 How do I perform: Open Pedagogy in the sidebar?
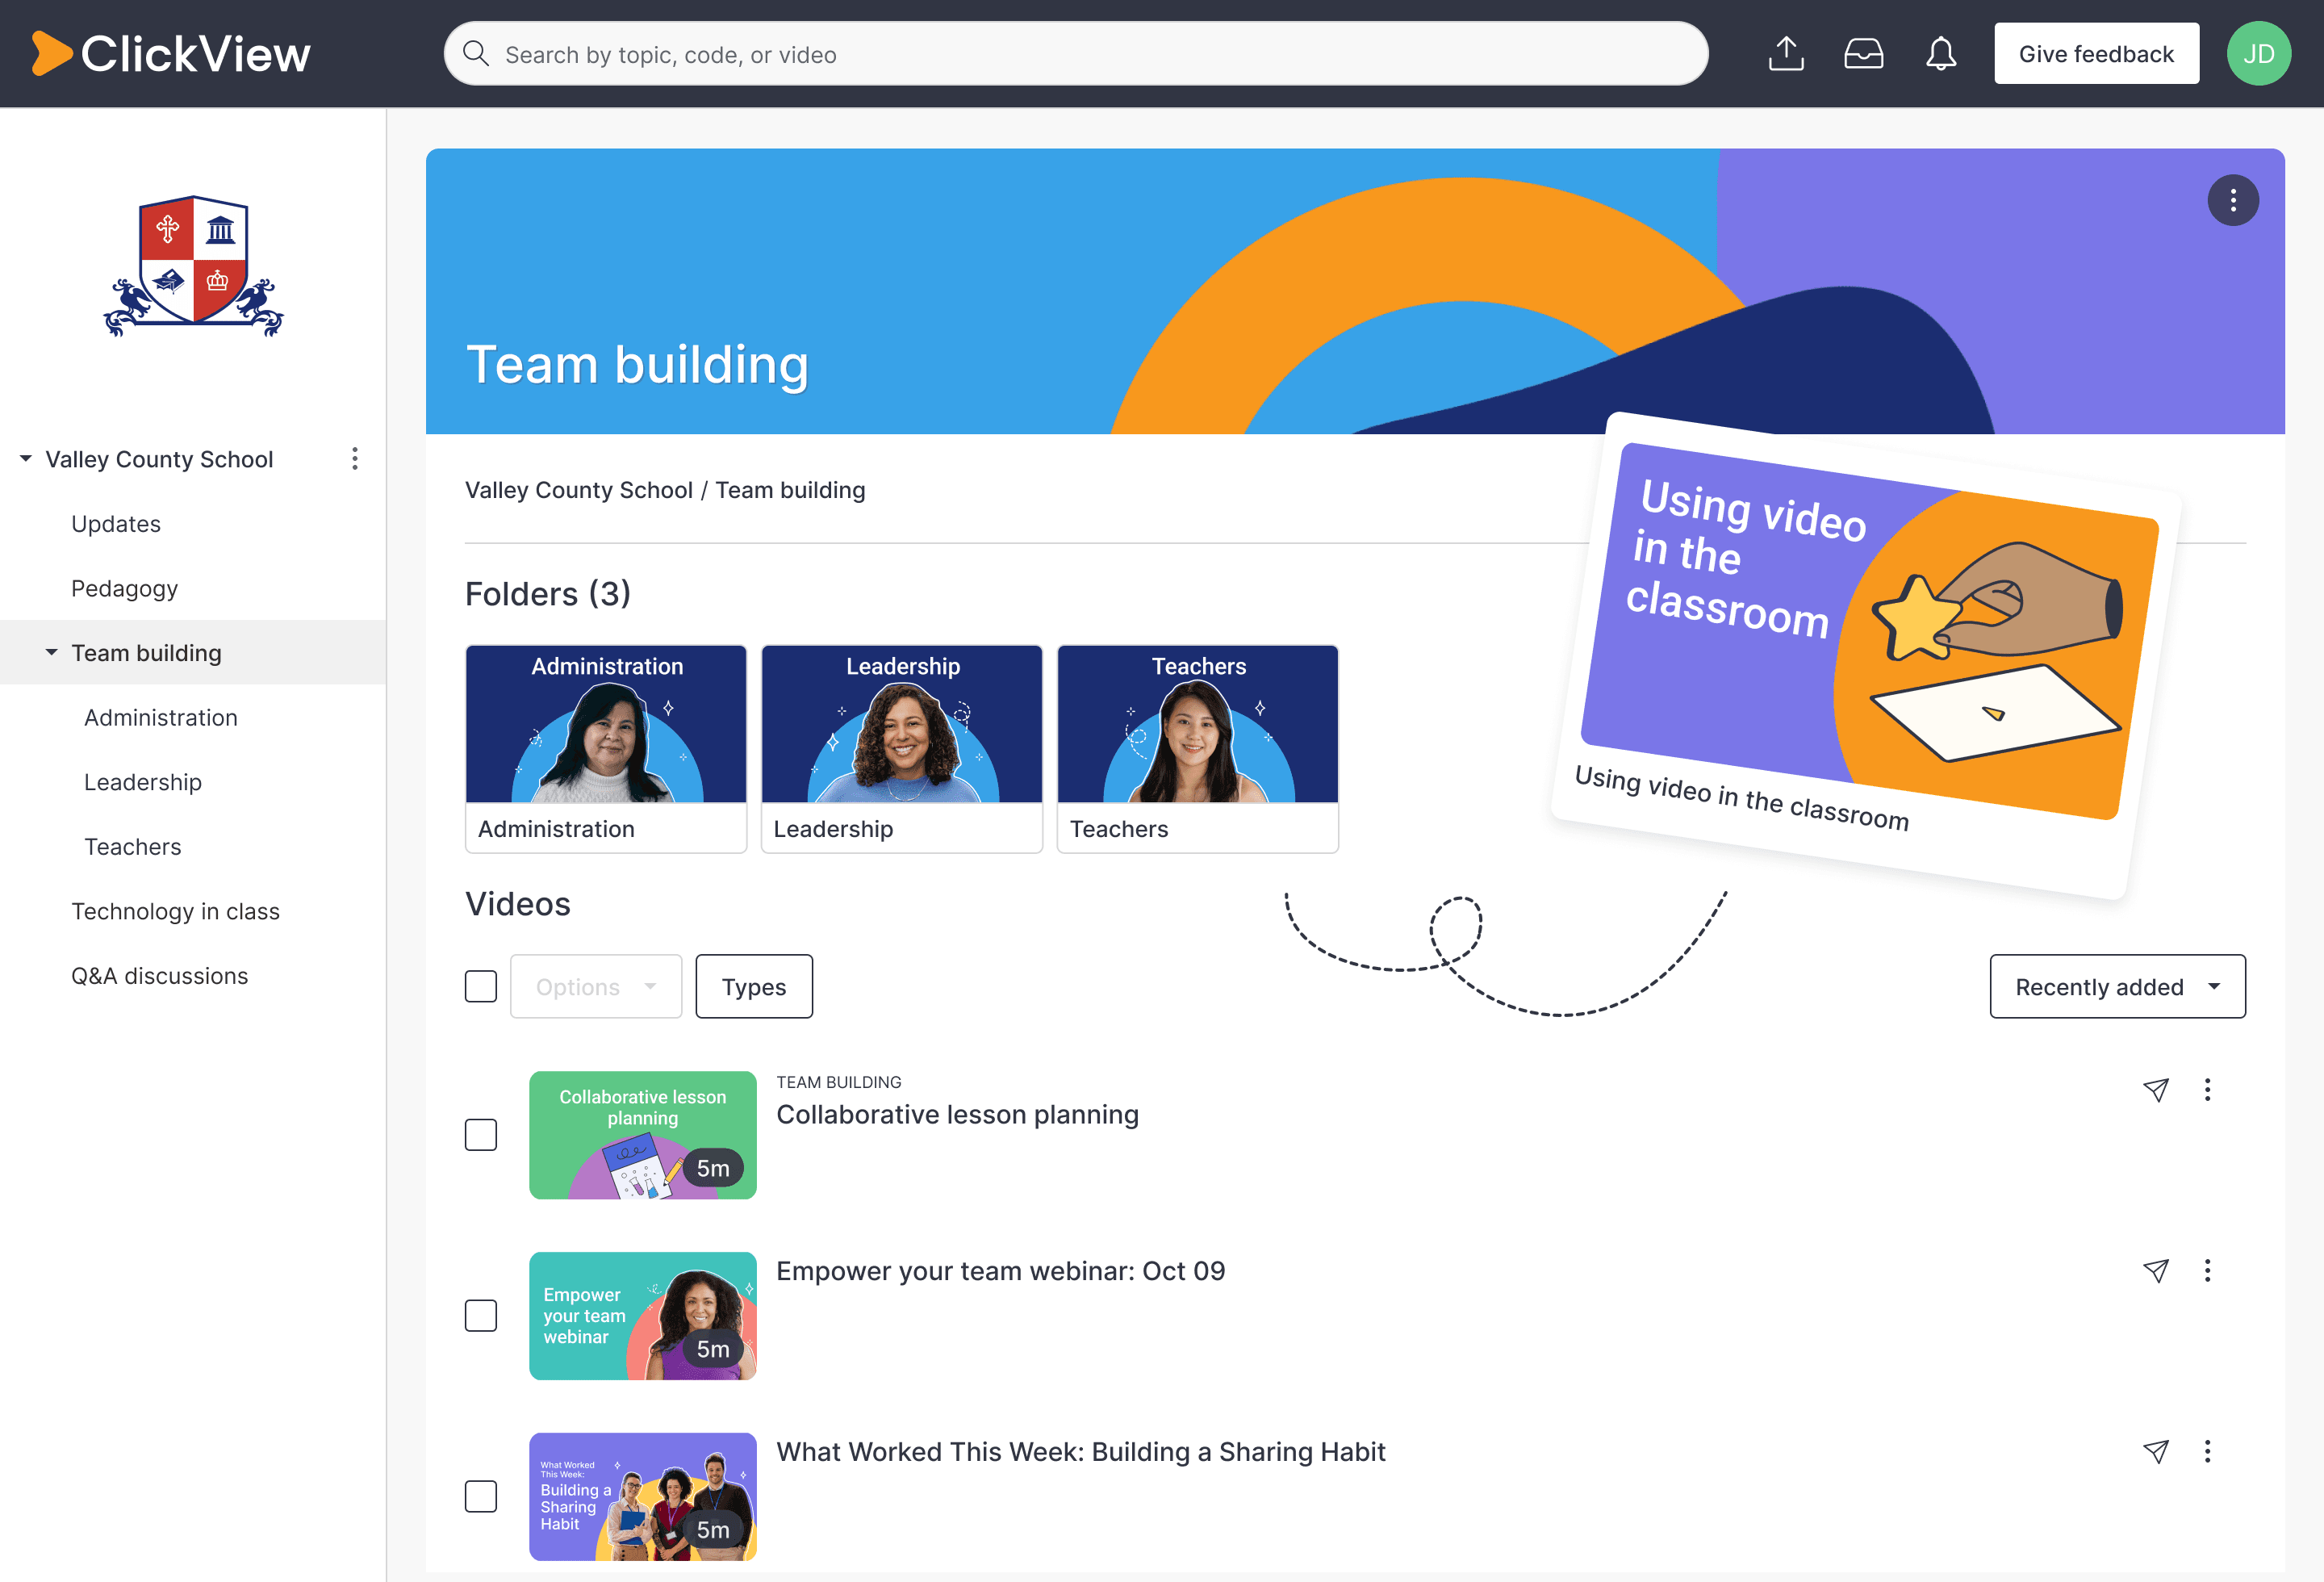point(124,589)
